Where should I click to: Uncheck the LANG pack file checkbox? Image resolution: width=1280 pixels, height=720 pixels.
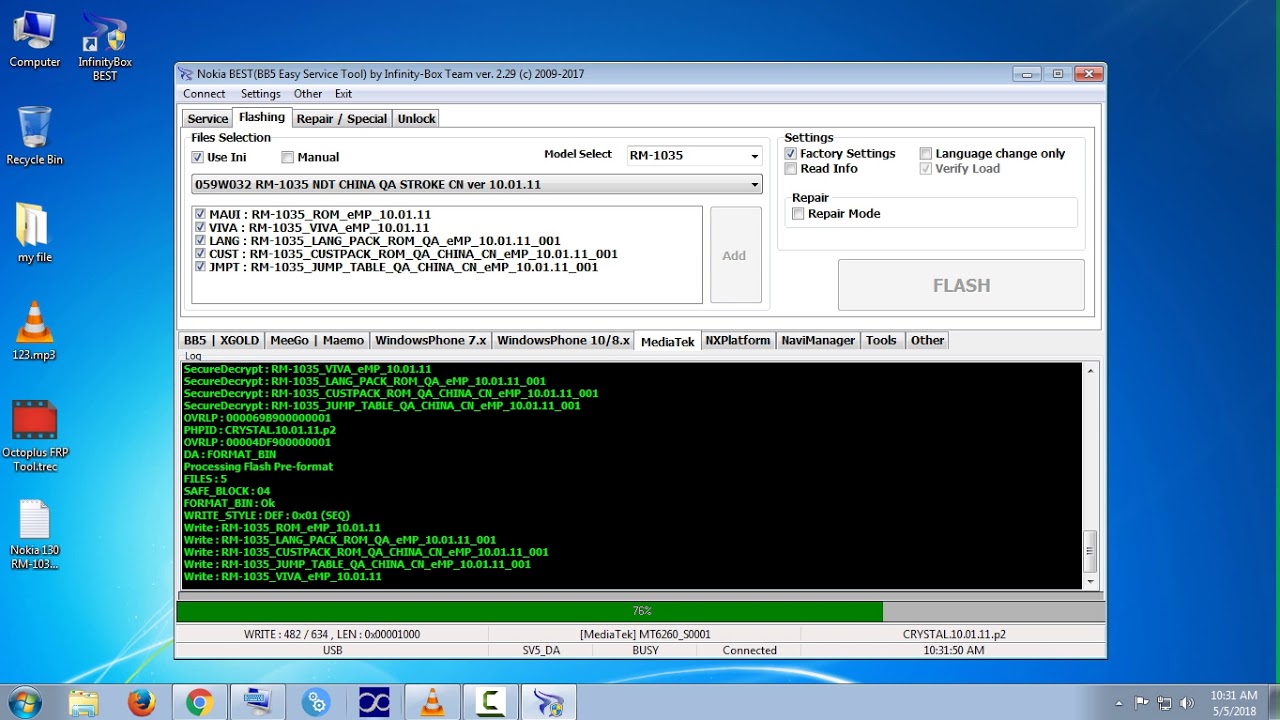(x=201, y=240)
